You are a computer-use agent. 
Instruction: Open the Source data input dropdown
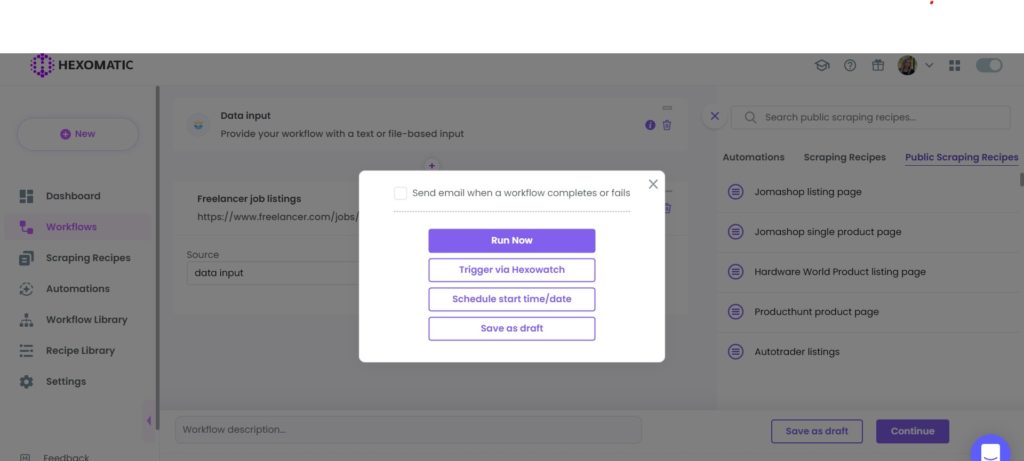[x=273, y=273]
